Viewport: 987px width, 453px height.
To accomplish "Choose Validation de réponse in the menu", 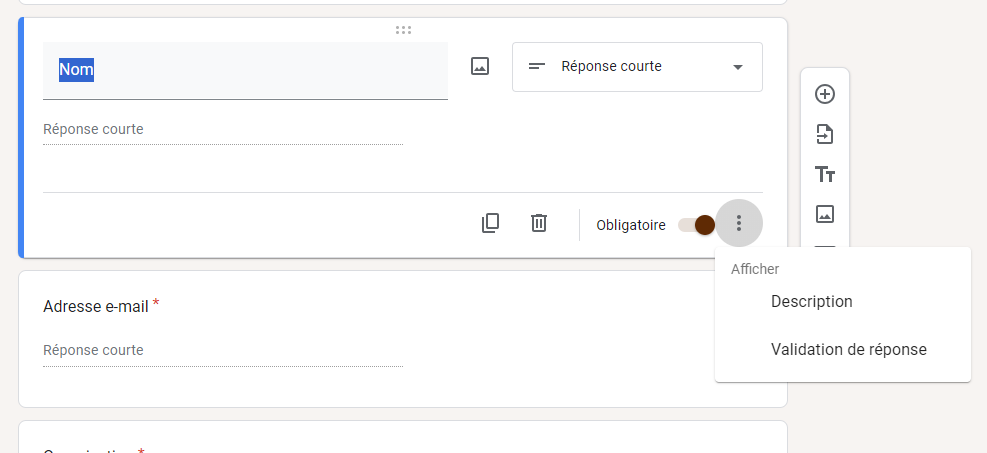I will (848, 350).
